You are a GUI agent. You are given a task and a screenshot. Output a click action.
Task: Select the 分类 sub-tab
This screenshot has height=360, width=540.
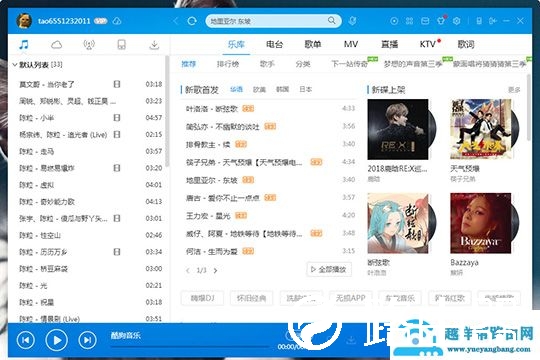click(303, 64)
